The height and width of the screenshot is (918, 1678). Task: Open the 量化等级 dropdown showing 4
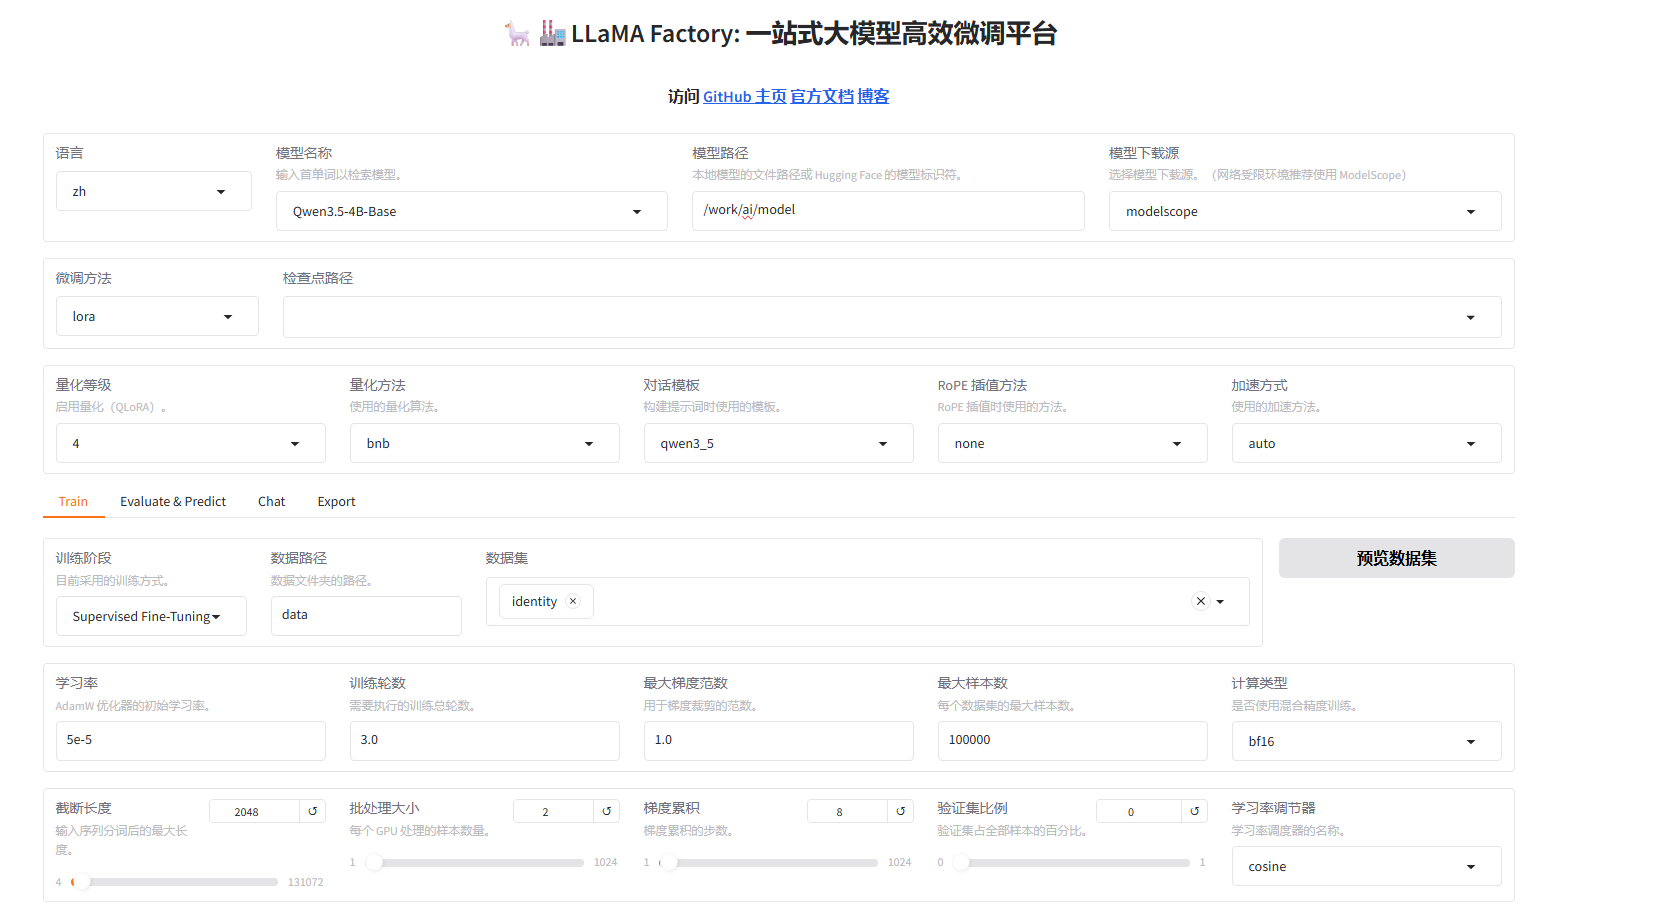(191, 443)
